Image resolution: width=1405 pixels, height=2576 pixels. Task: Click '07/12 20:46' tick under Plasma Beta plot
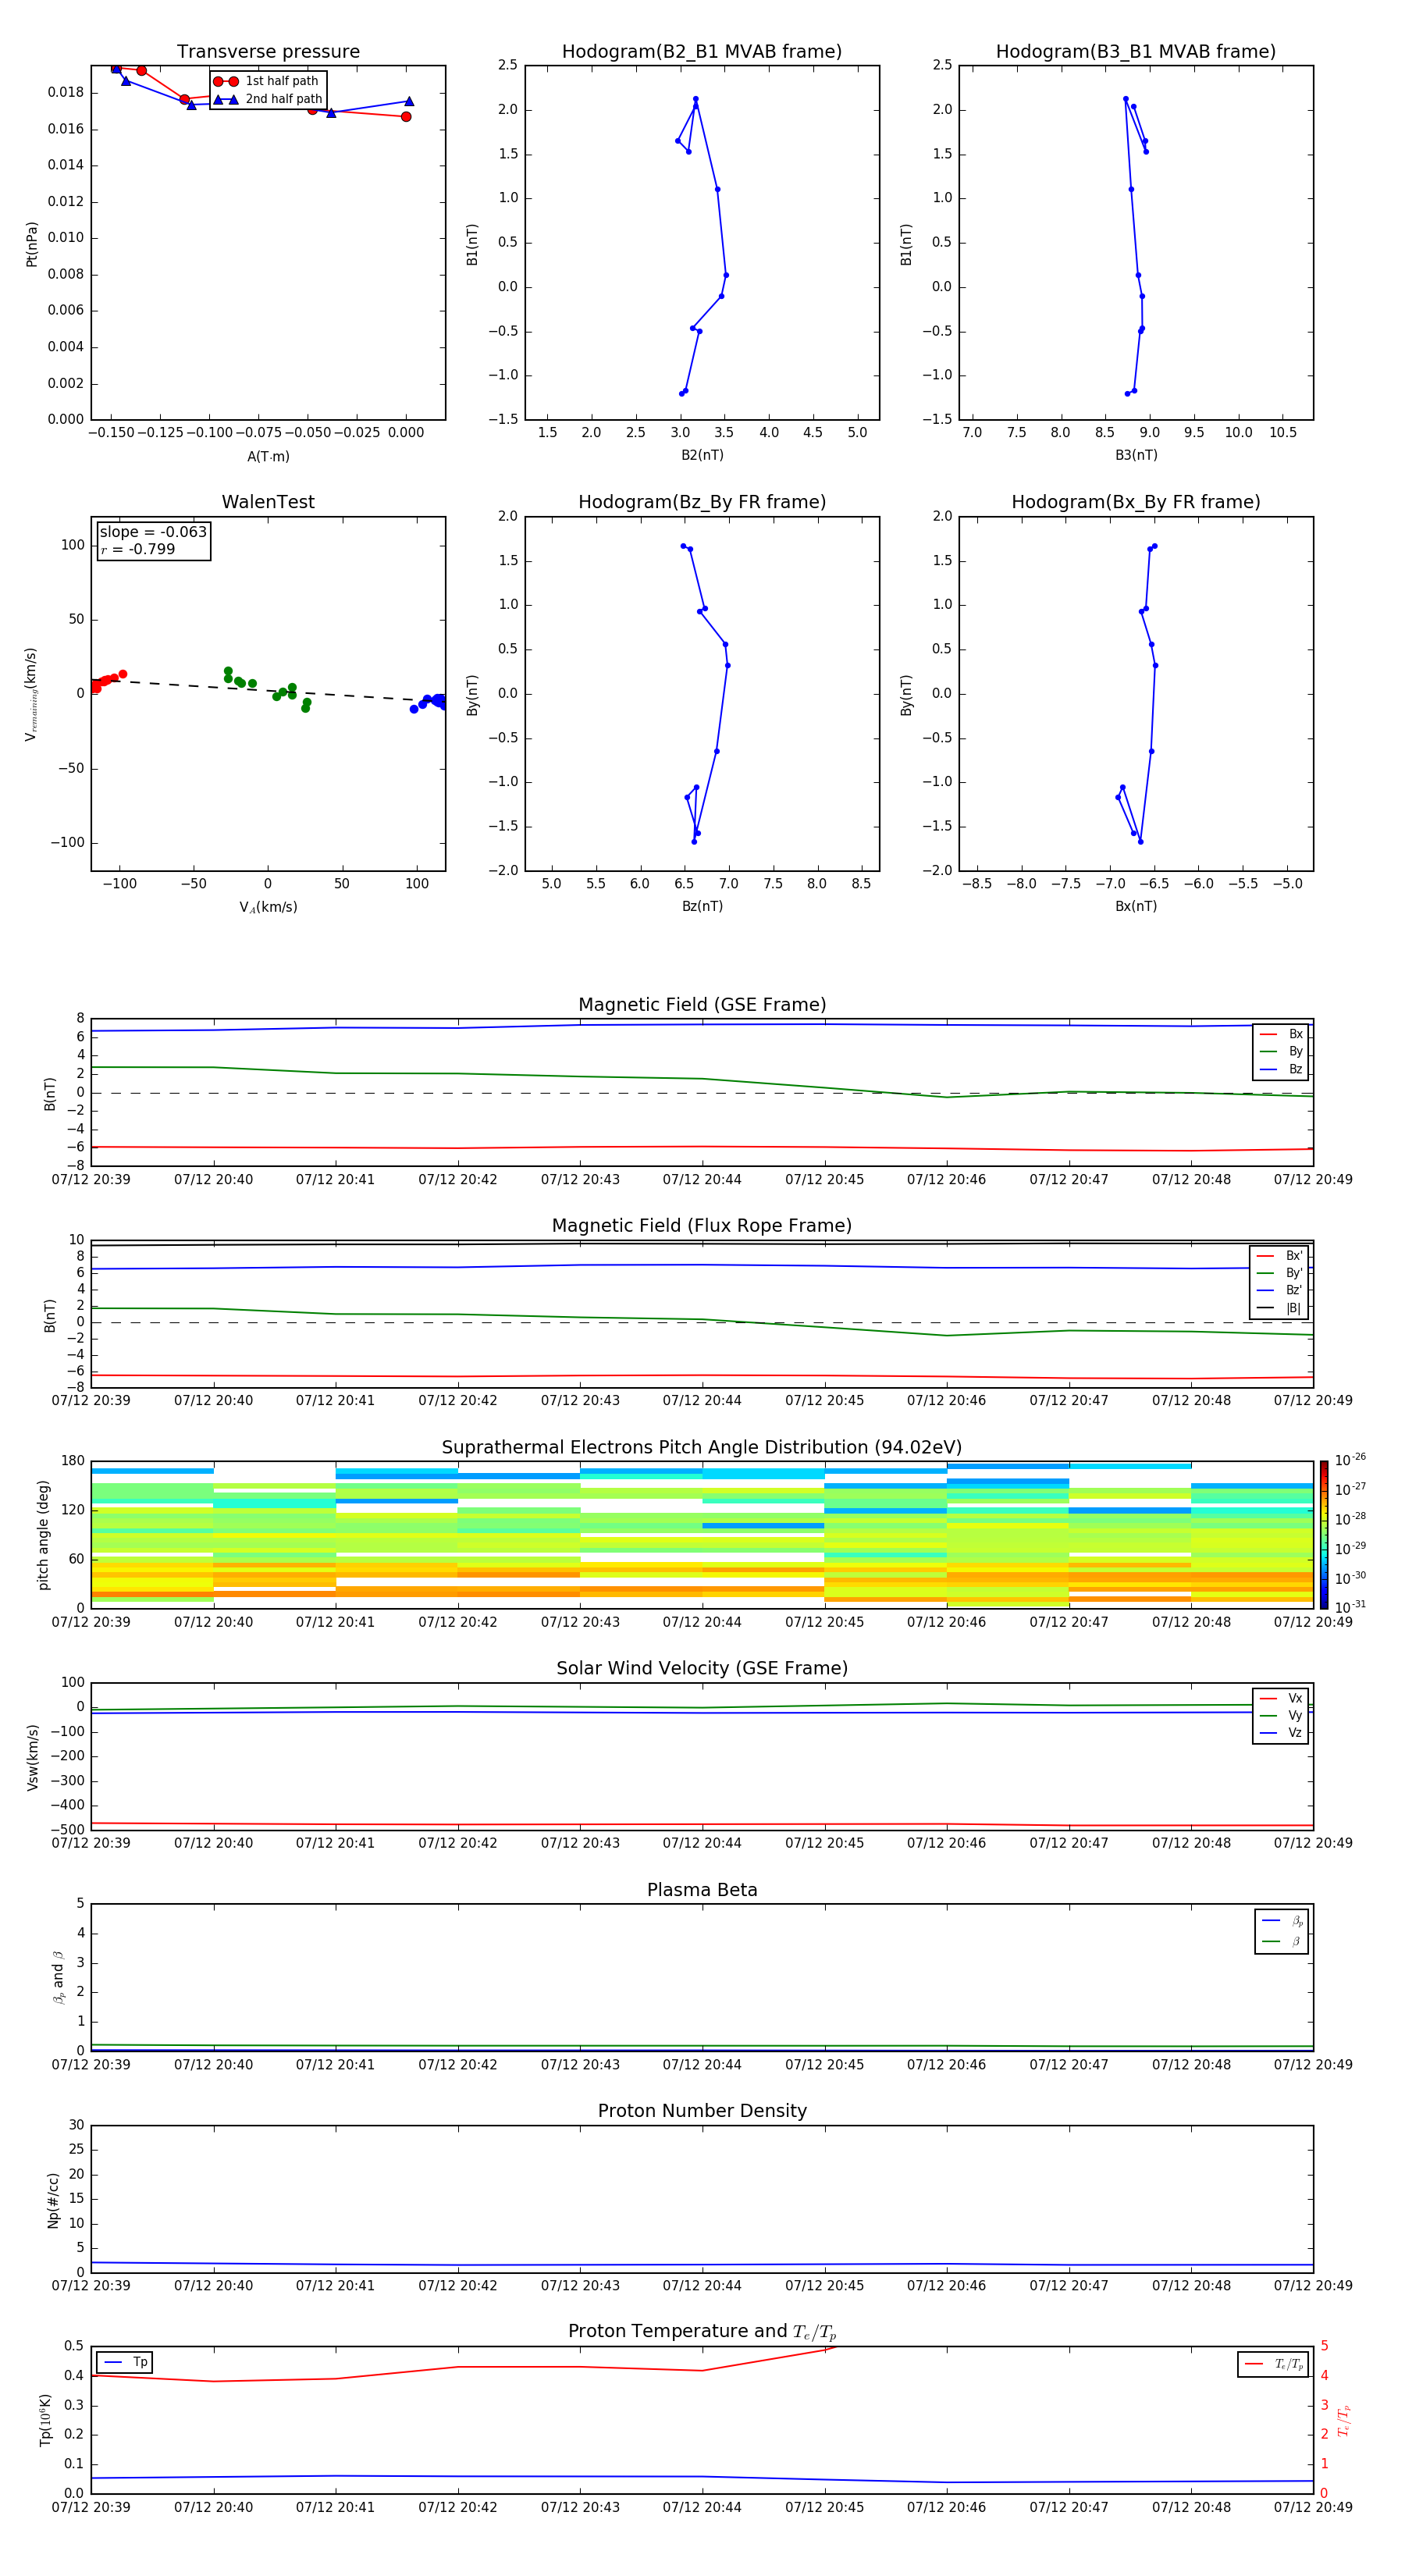[946, 2065]
